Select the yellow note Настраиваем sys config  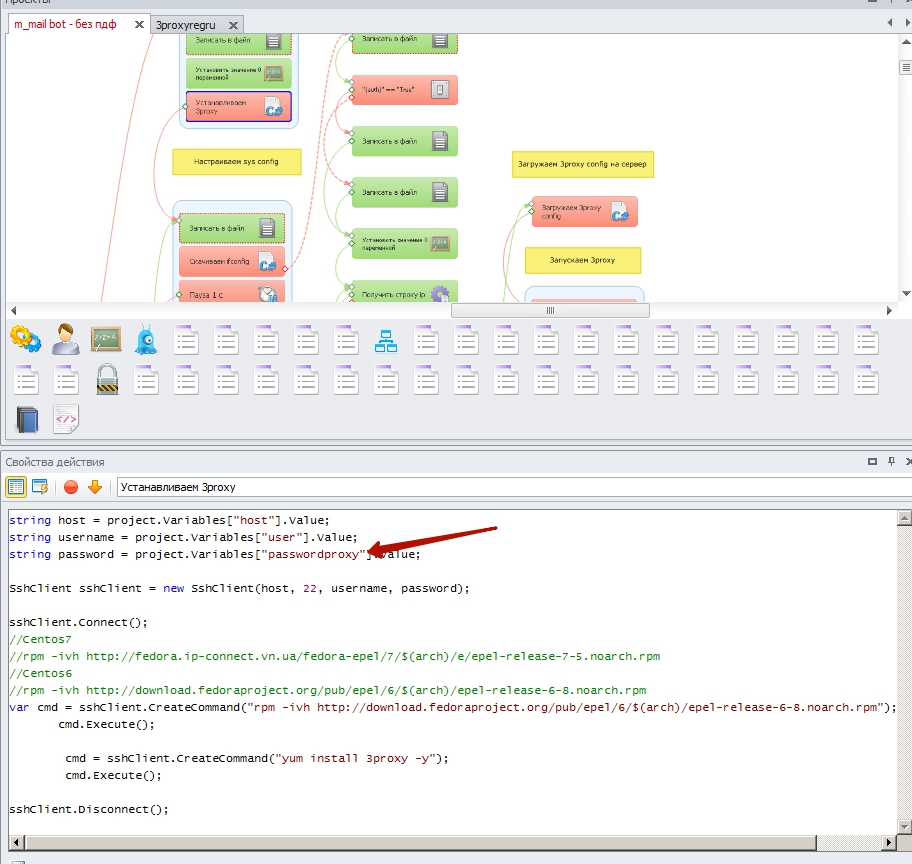tap(237, 162)
